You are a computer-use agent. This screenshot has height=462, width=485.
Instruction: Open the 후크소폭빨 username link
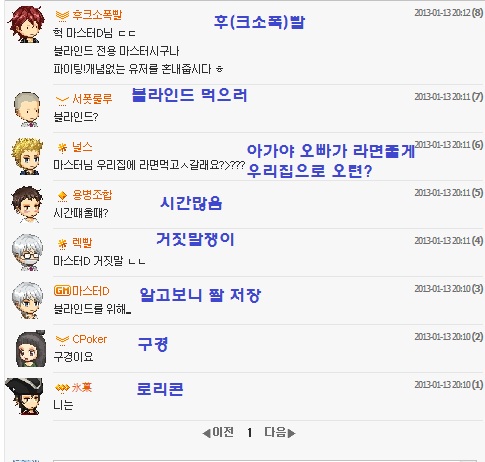click(x=97, y=15)
